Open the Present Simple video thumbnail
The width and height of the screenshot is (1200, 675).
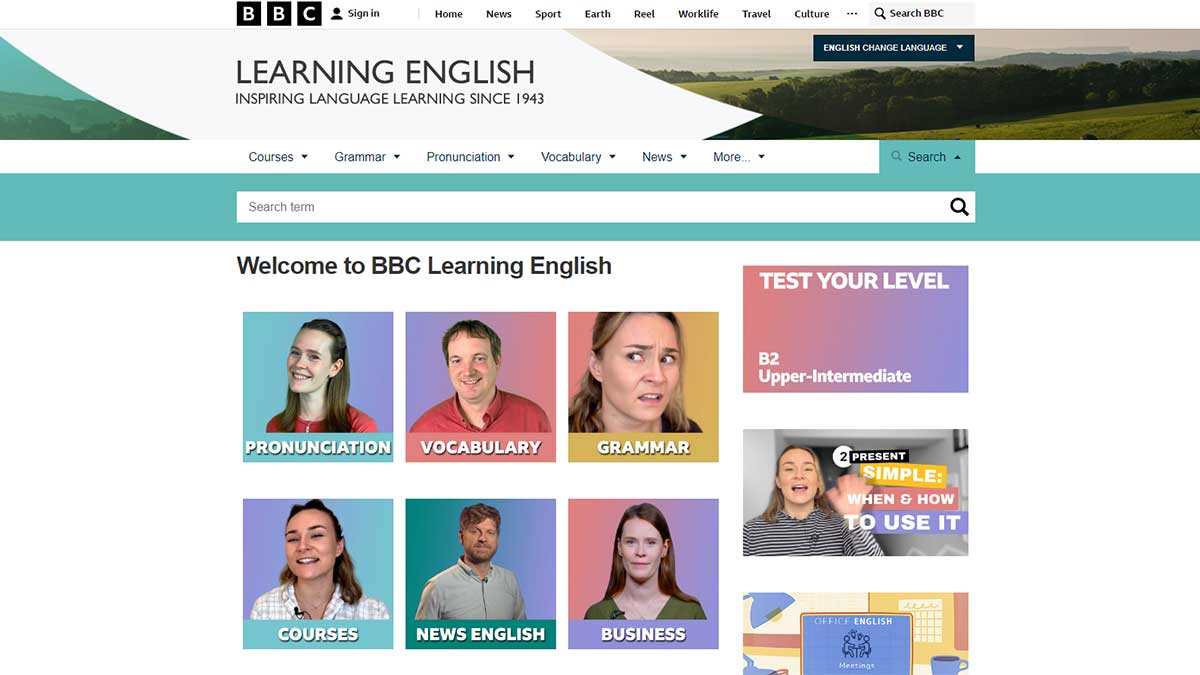[855, 493]
